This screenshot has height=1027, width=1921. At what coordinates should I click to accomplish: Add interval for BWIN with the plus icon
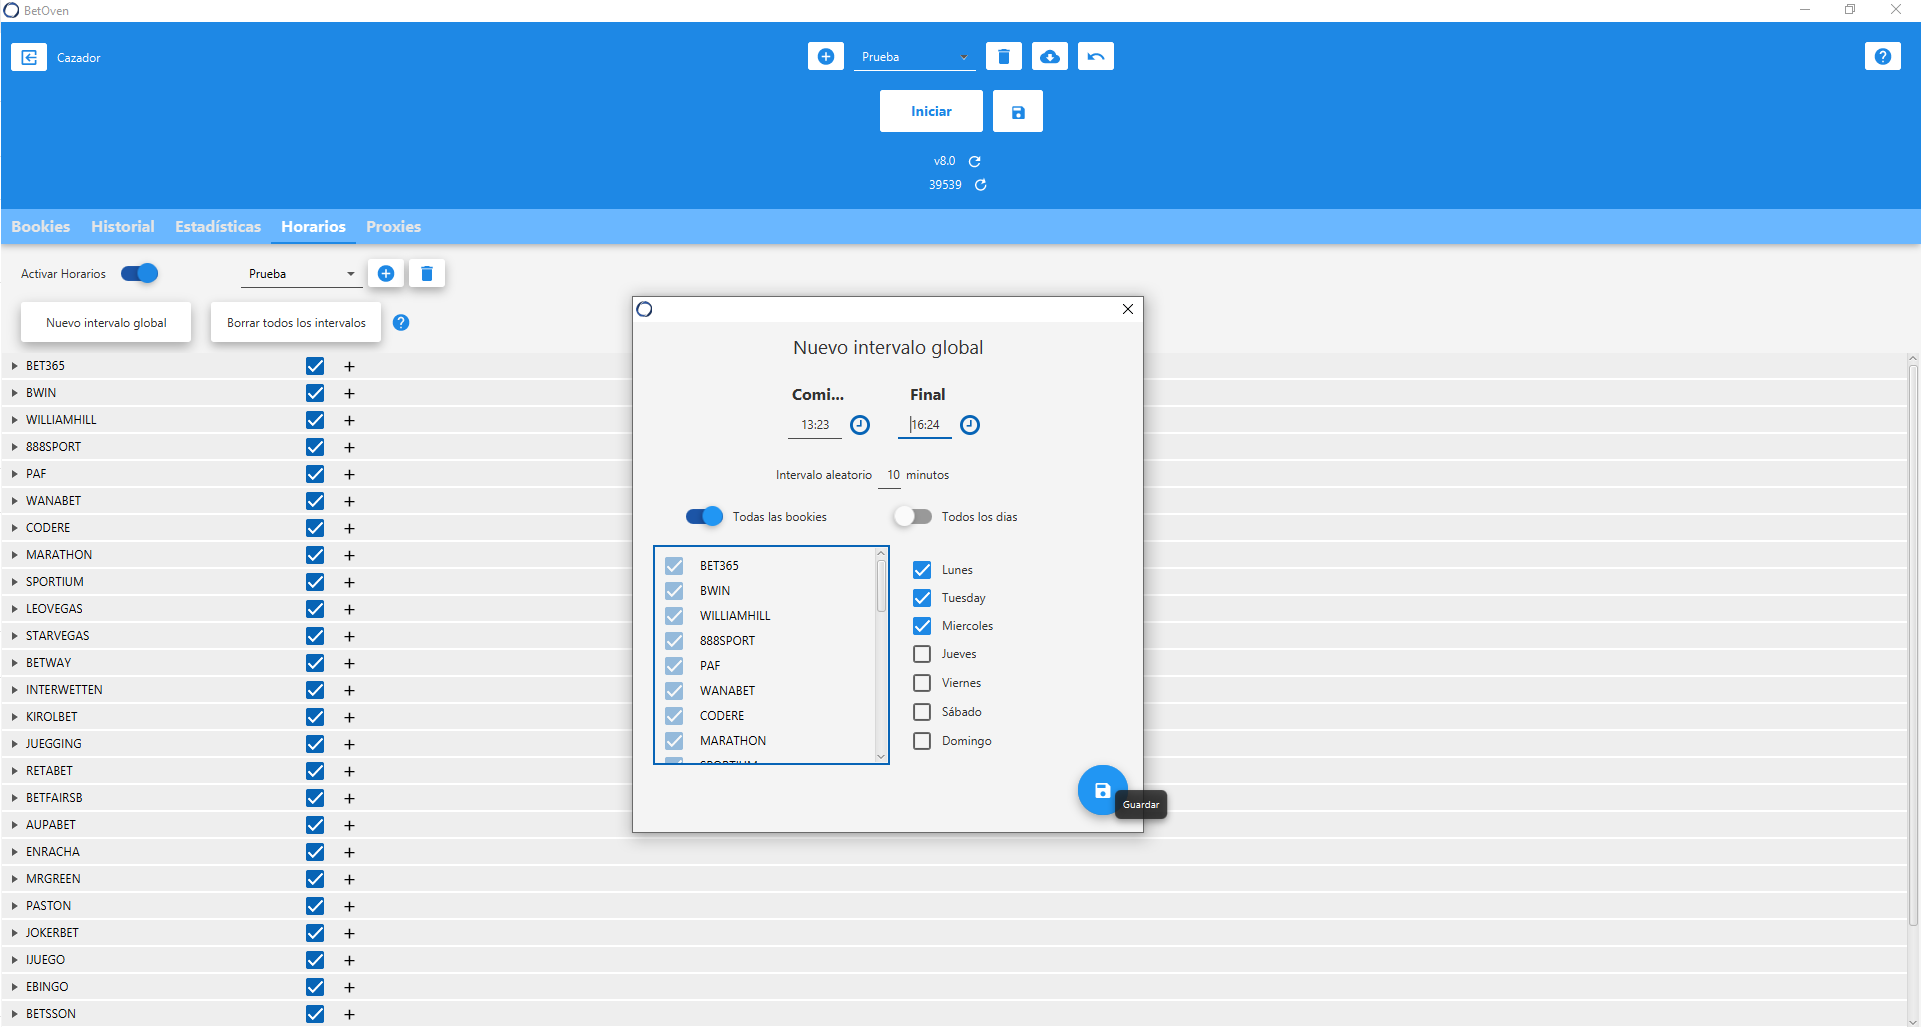coord(349,393)
